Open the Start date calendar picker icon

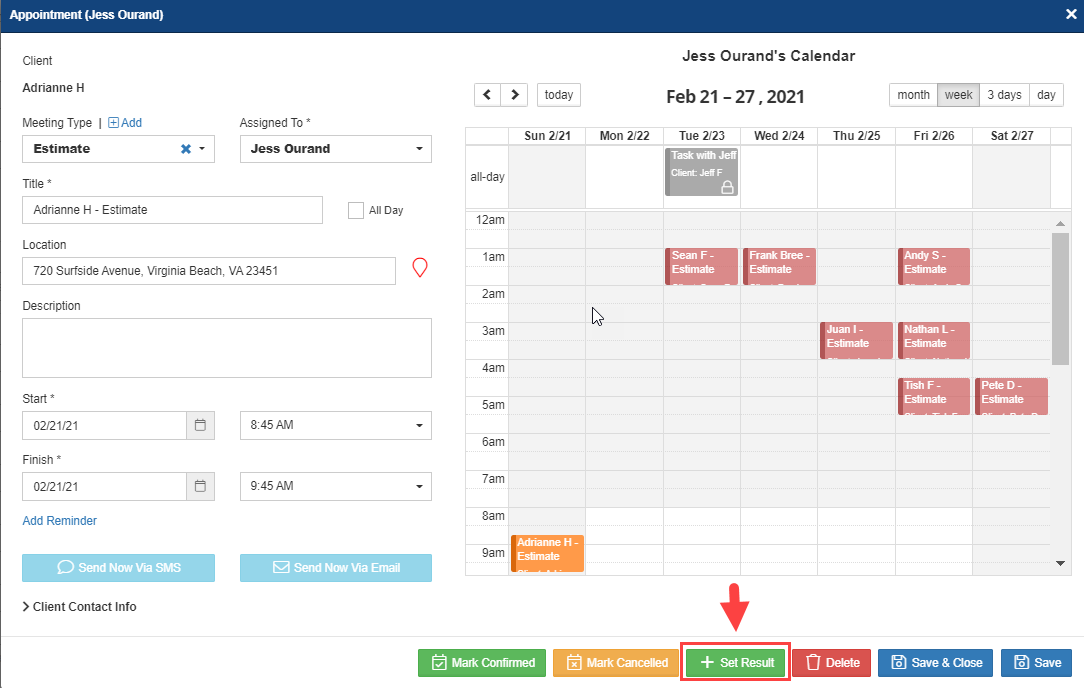point(200,425)
